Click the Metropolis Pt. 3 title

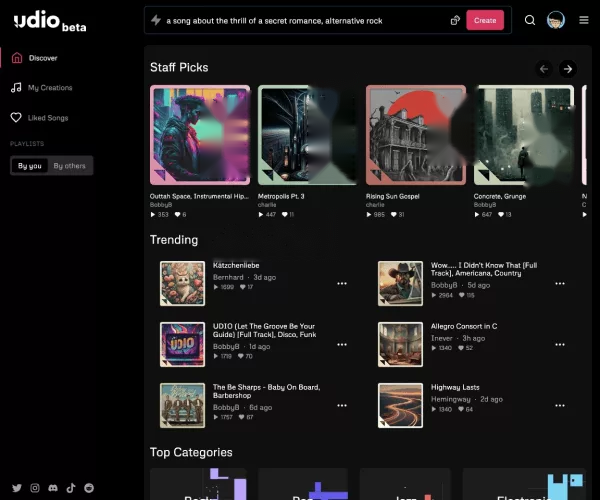(281, 196)
